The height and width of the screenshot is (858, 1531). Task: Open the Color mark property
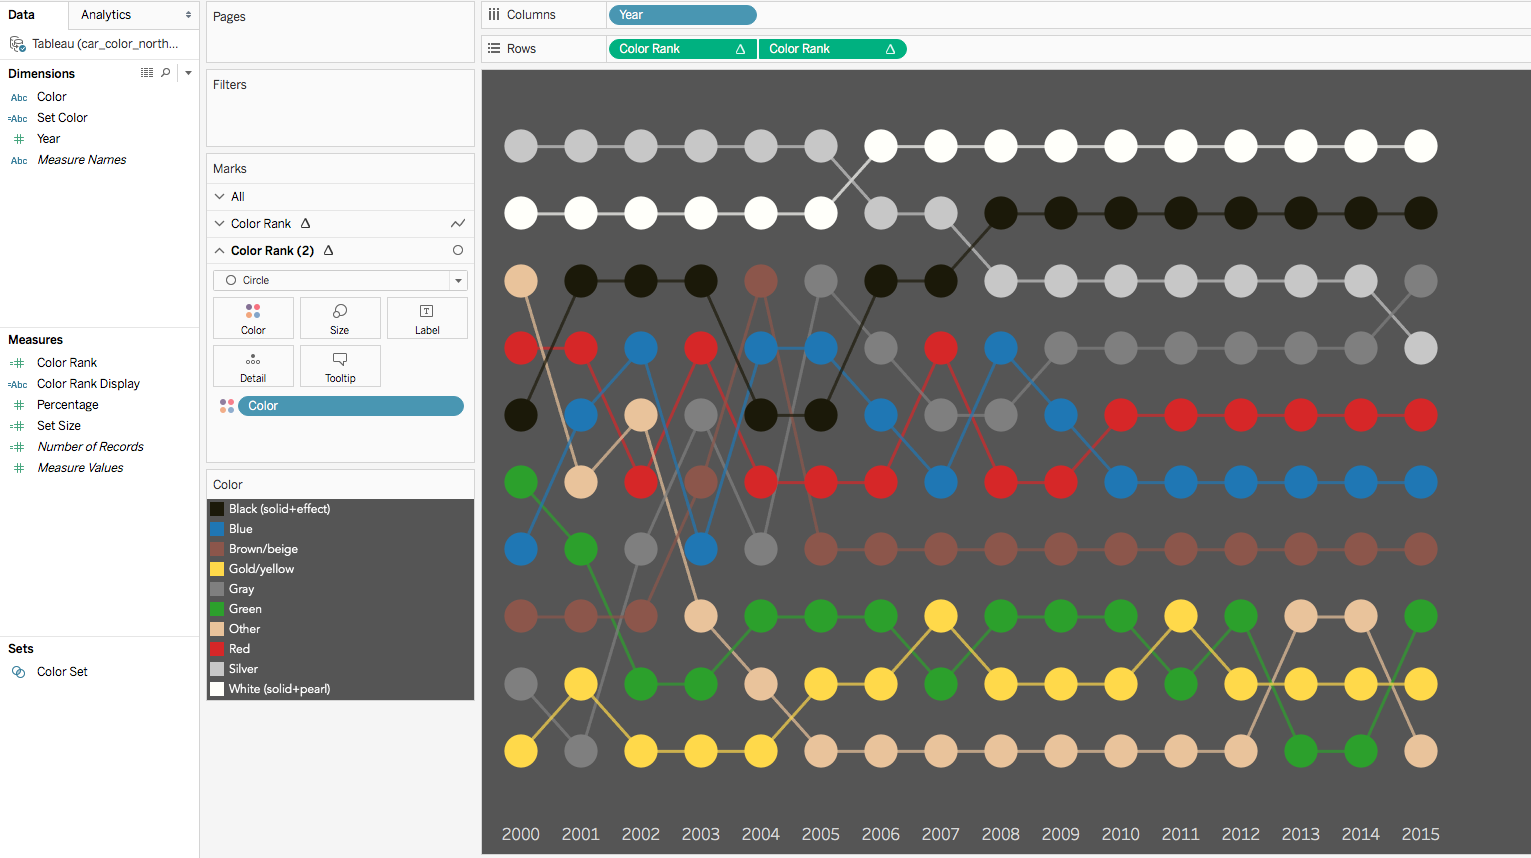(253, 317)
